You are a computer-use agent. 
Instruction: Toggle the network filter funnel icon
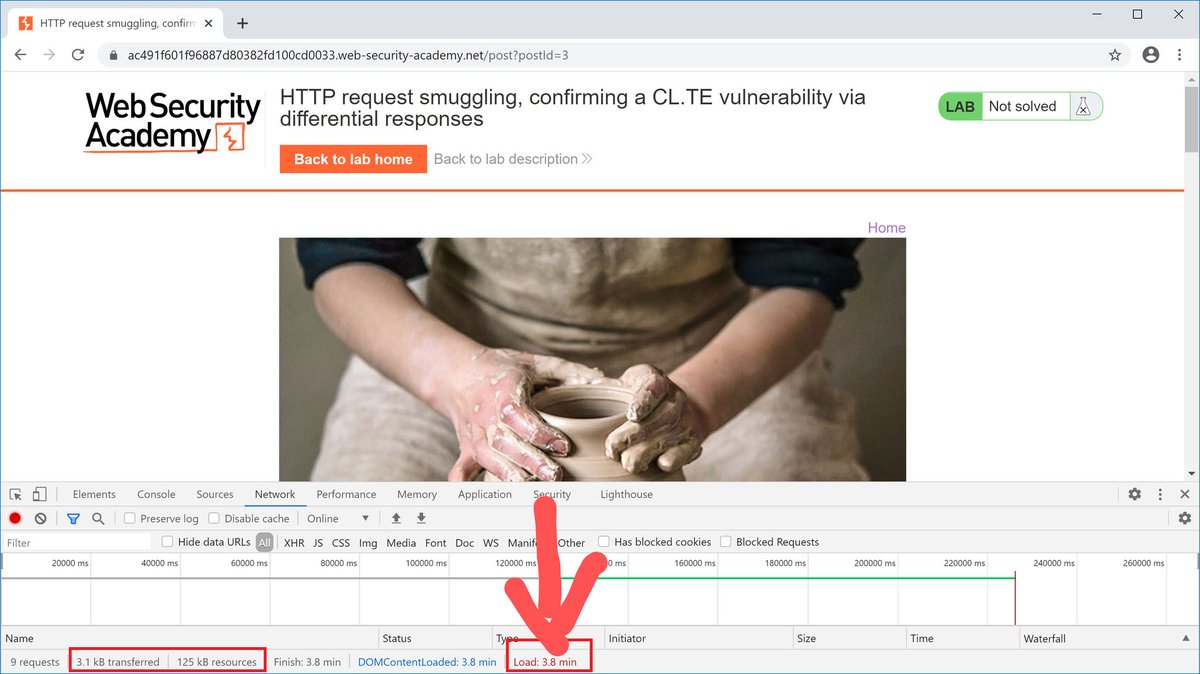pos(73,518)
